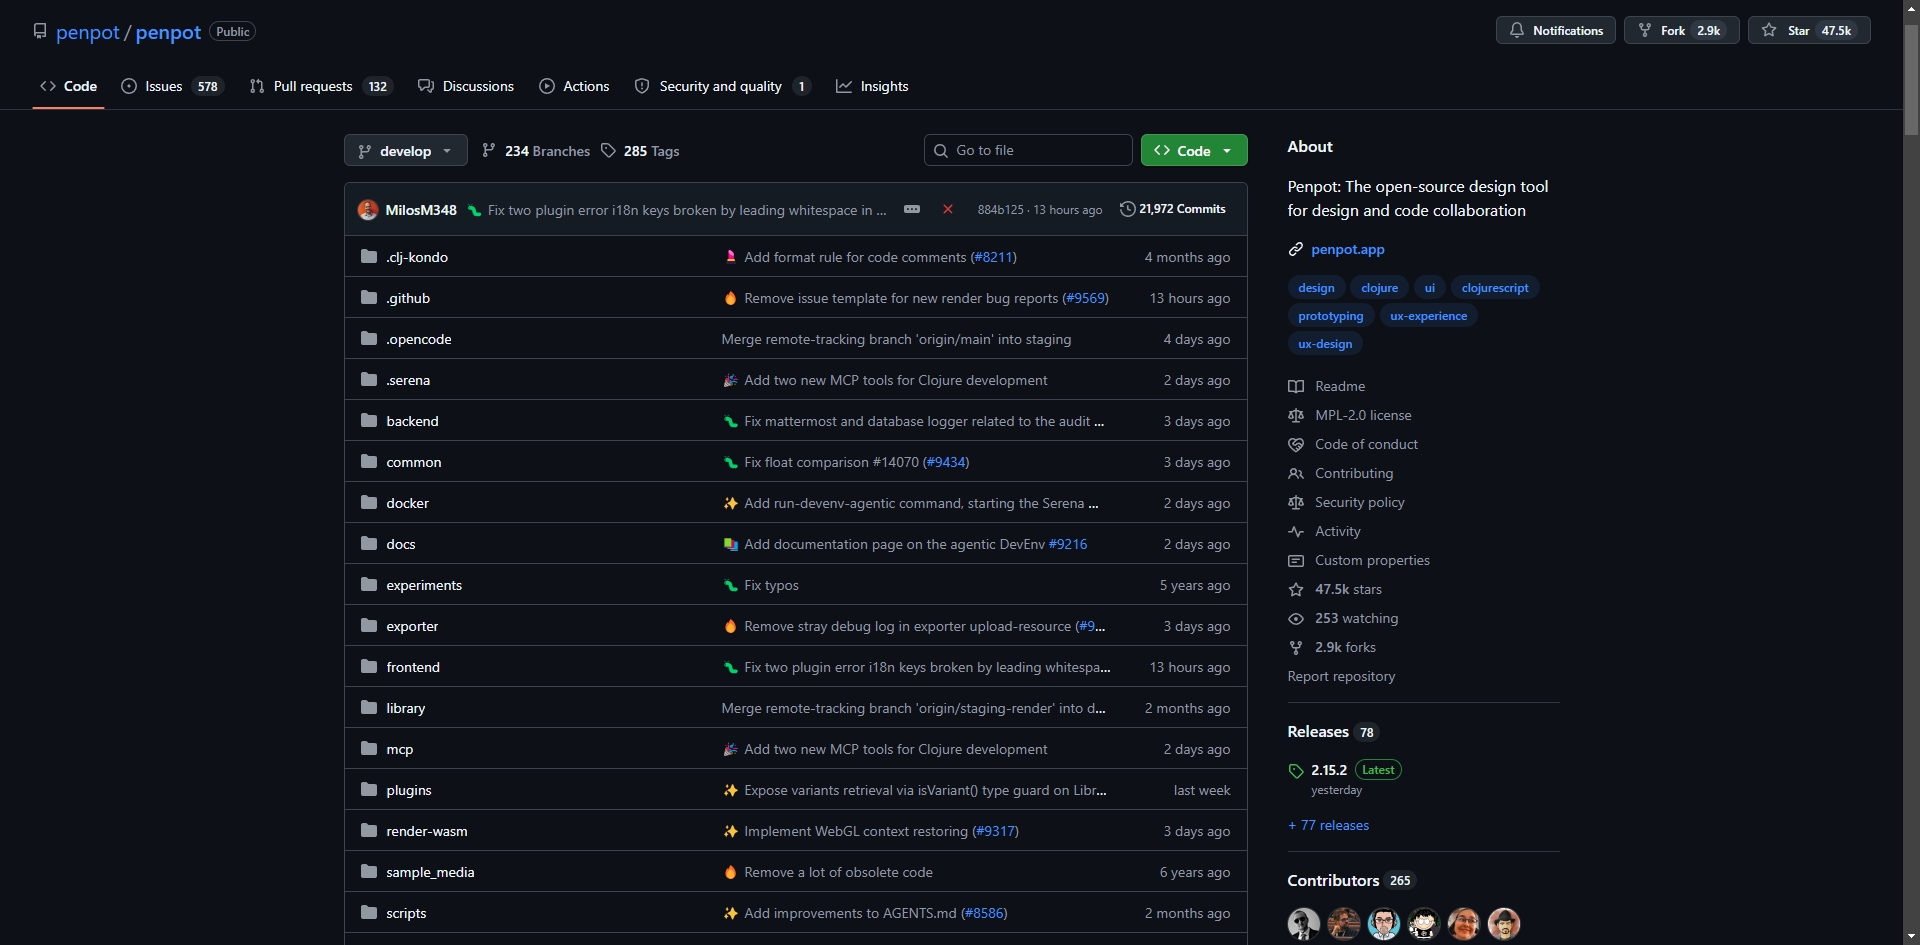
Task: Click the folder icon for backend
Action: 369,421
